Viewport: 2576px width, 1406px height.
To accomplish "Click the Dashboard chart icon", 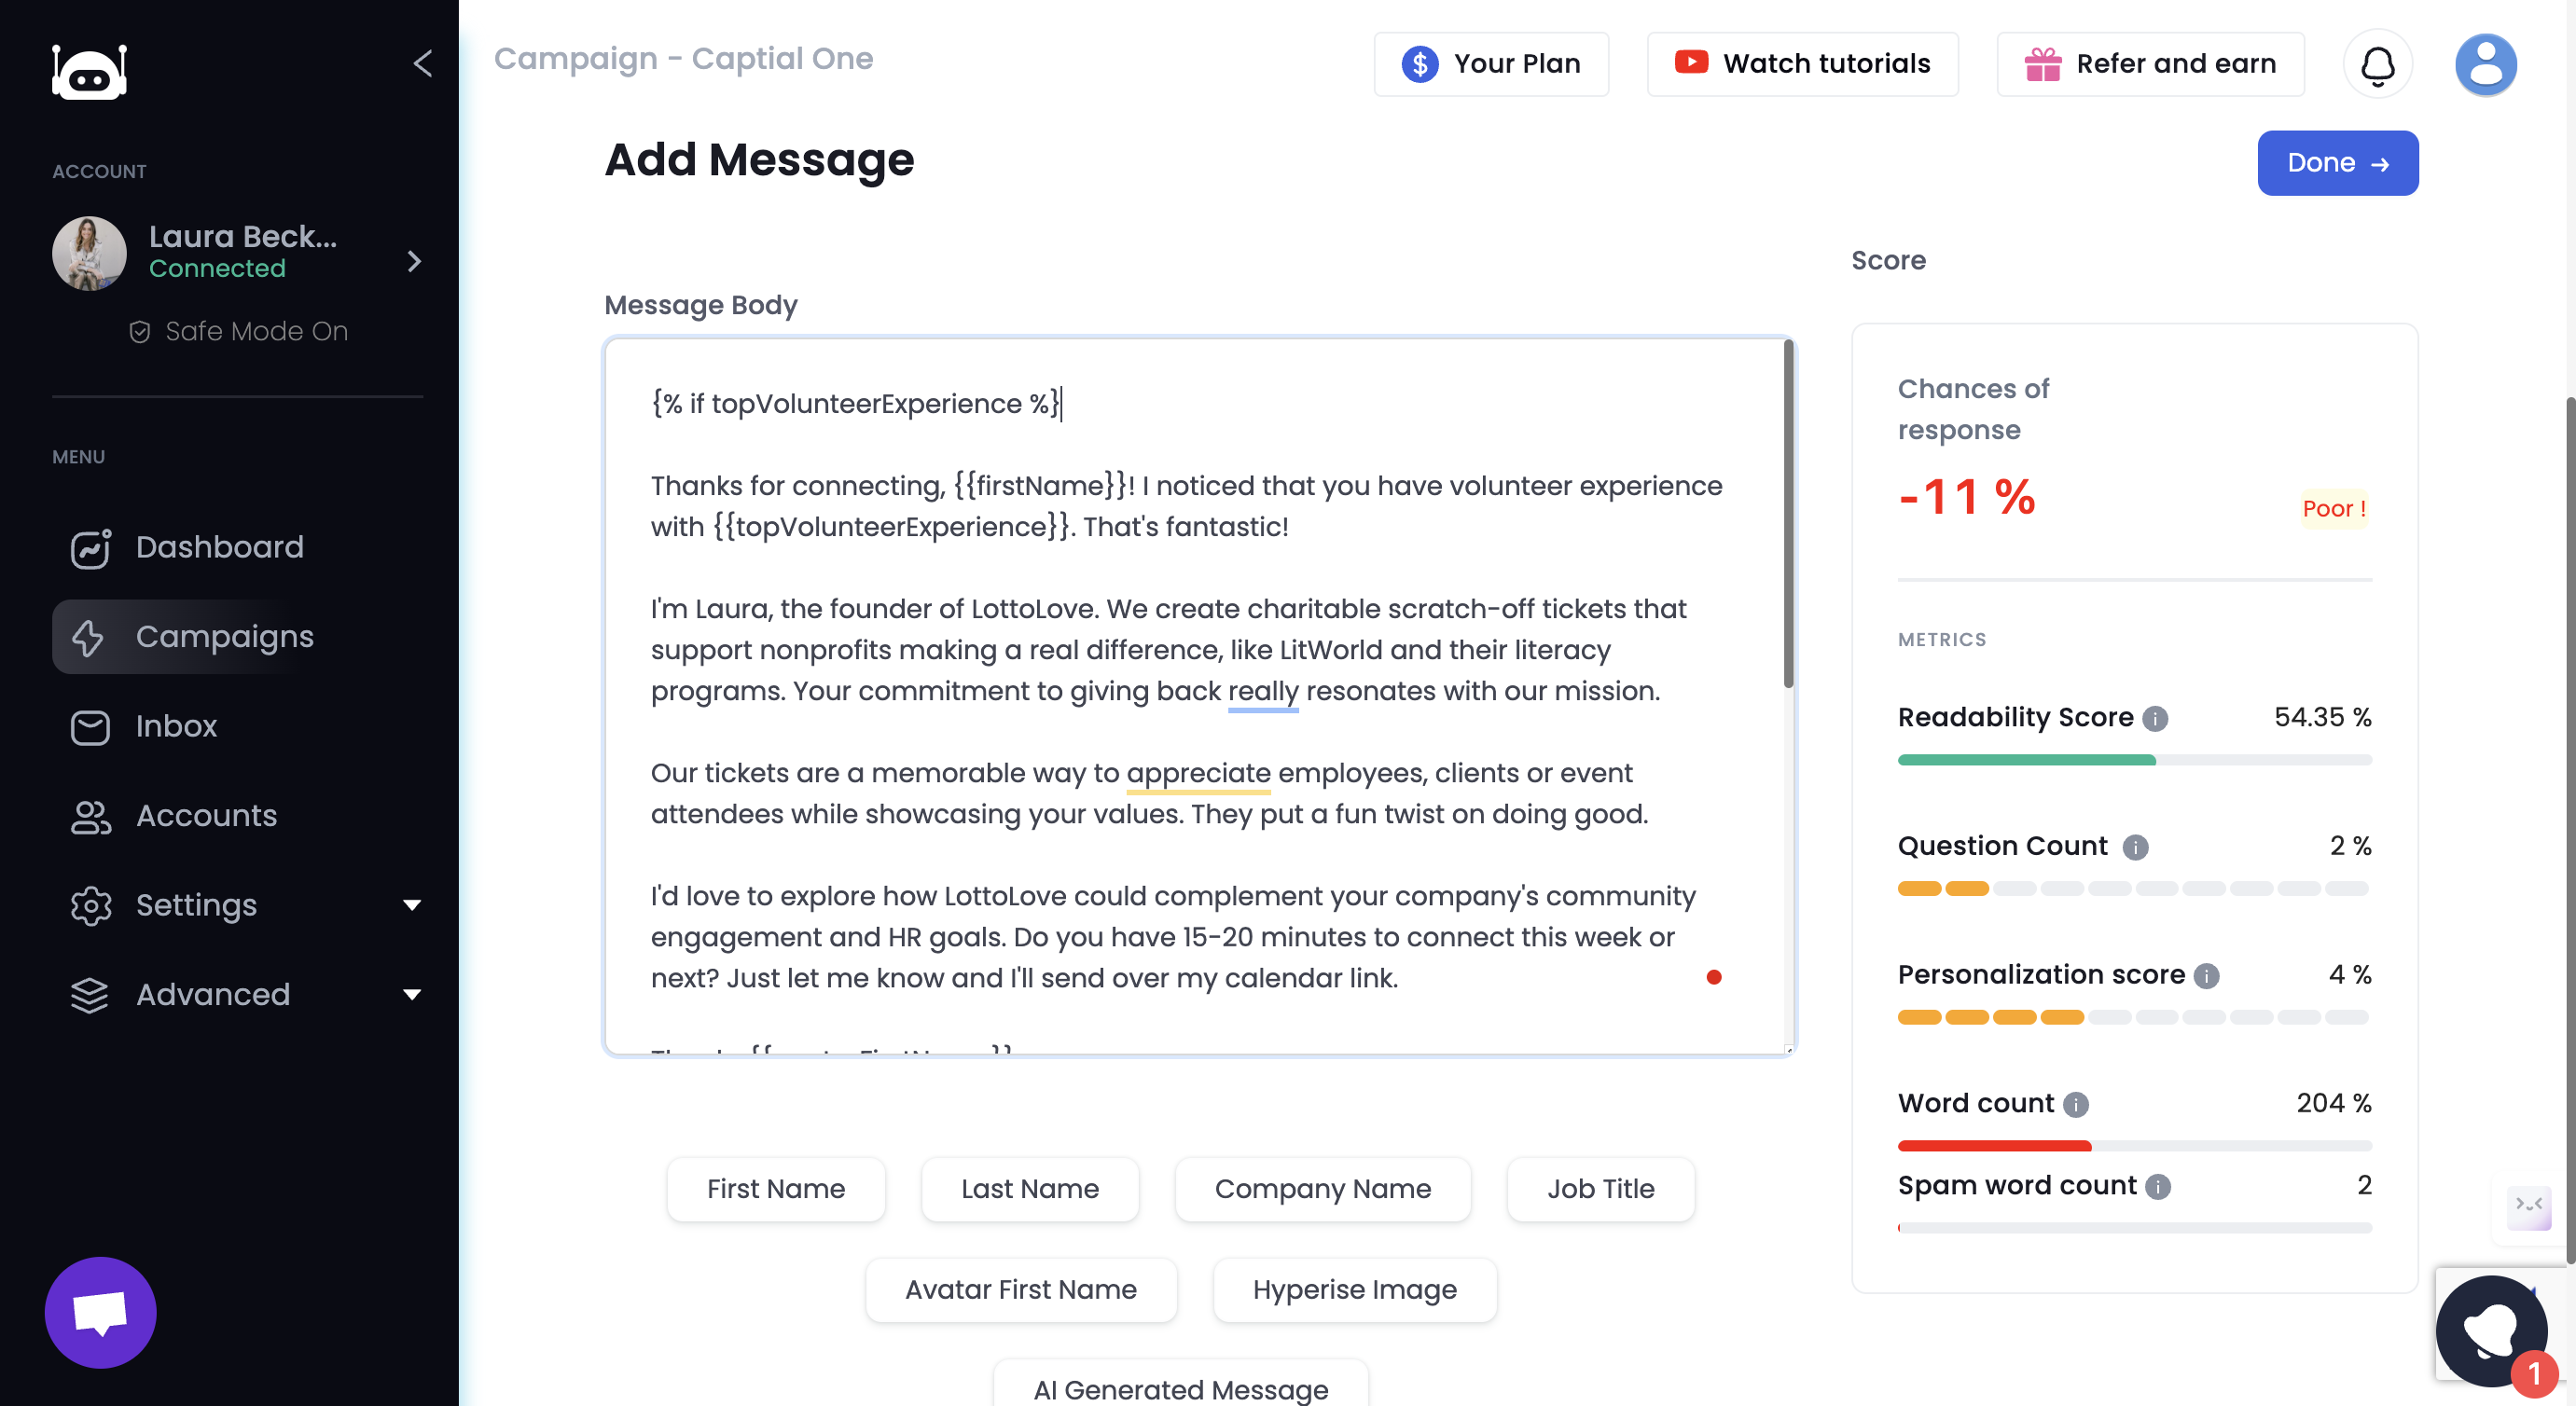I will (x=91, y=548).
